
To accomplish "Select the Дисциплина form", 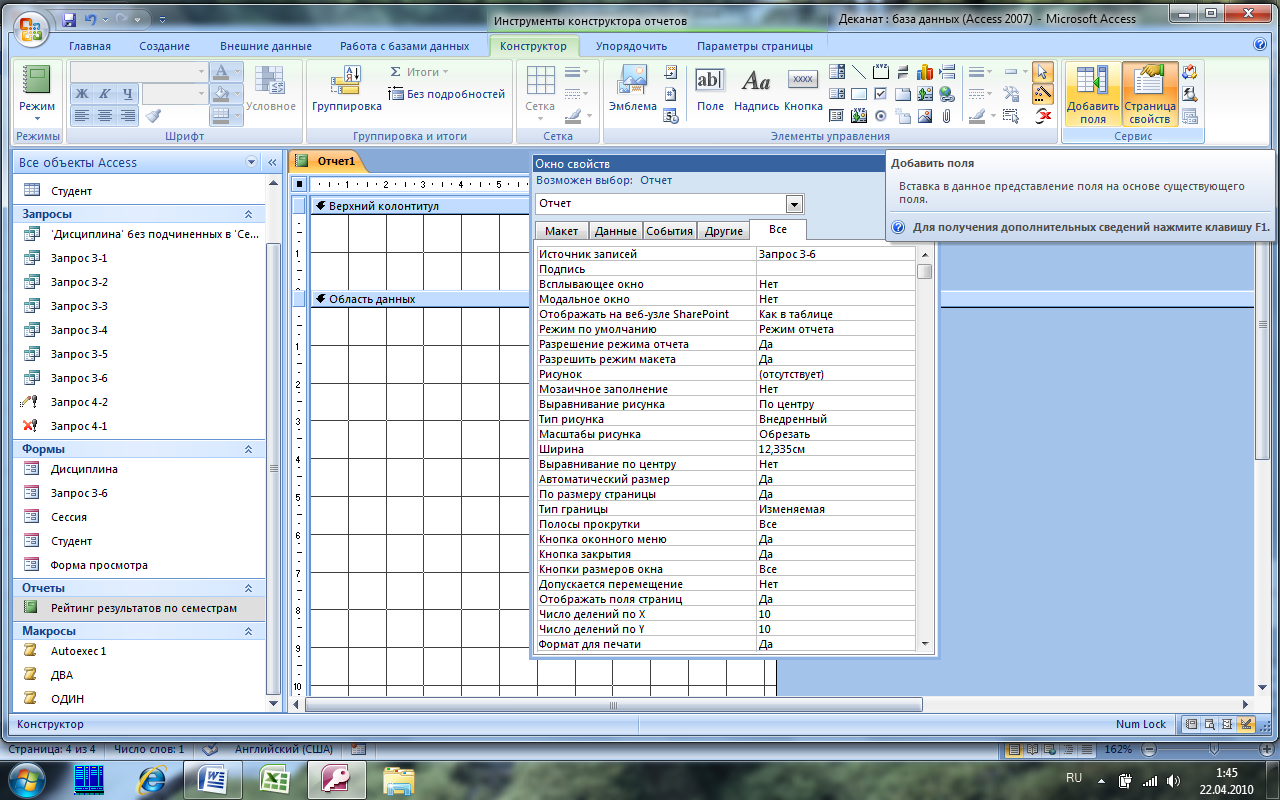I will (x=84, y=469).
